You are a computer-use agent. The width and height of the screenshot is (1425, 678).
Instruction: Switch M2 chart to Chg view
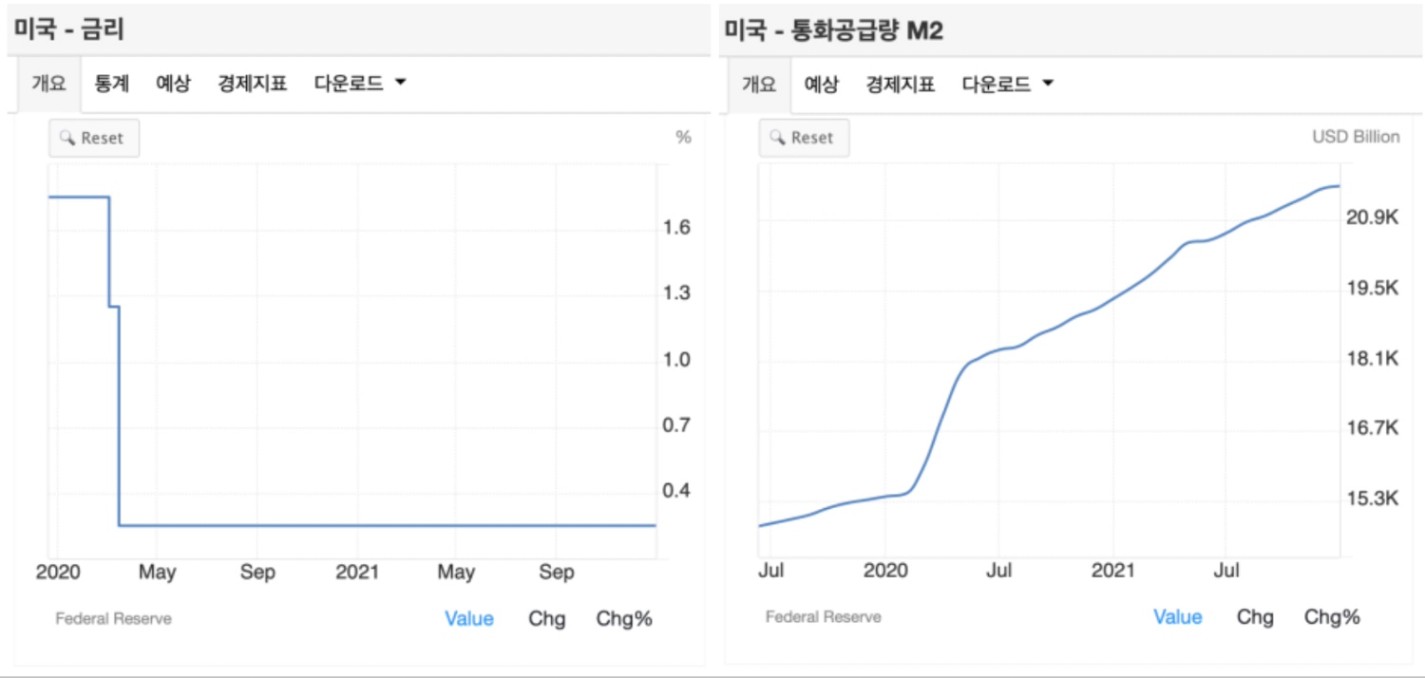tap(1255, 617)
